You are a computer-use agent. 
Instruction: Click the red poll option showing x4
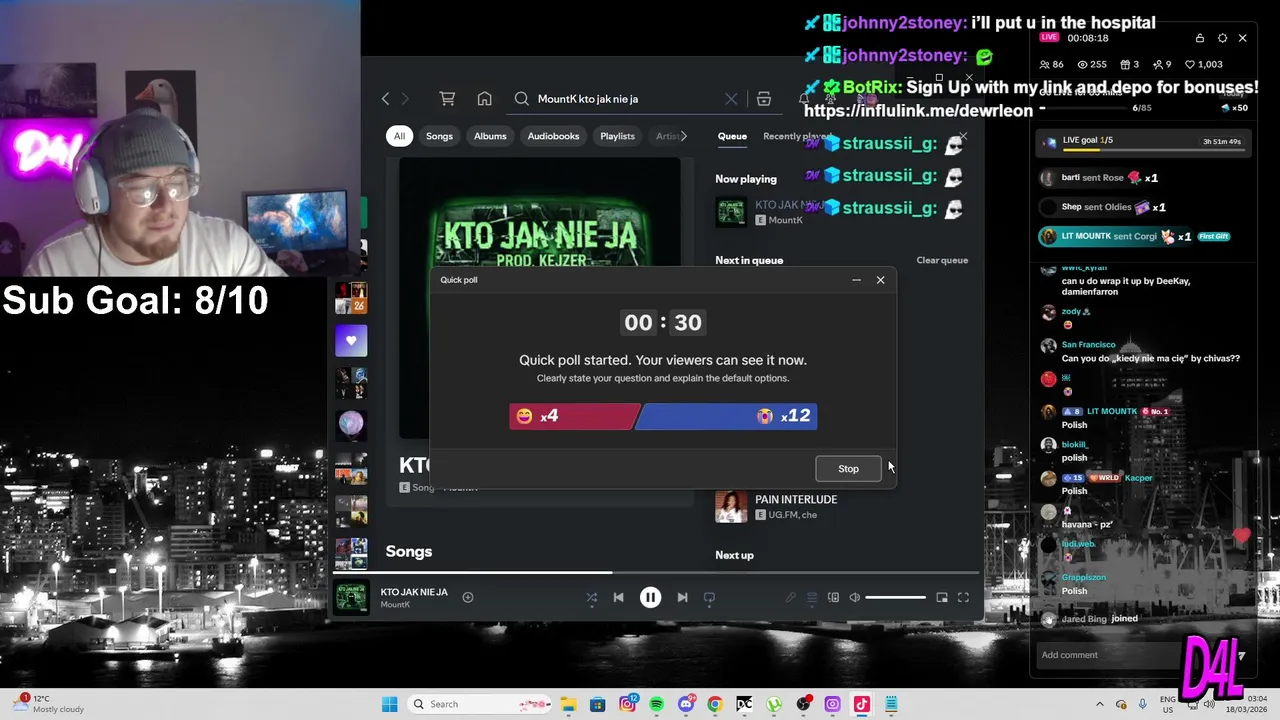pos(573,416)
